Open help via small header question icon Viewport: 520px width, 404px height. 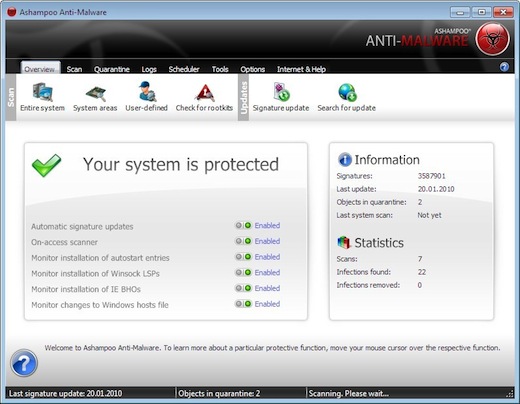click(x=504, y=67)
